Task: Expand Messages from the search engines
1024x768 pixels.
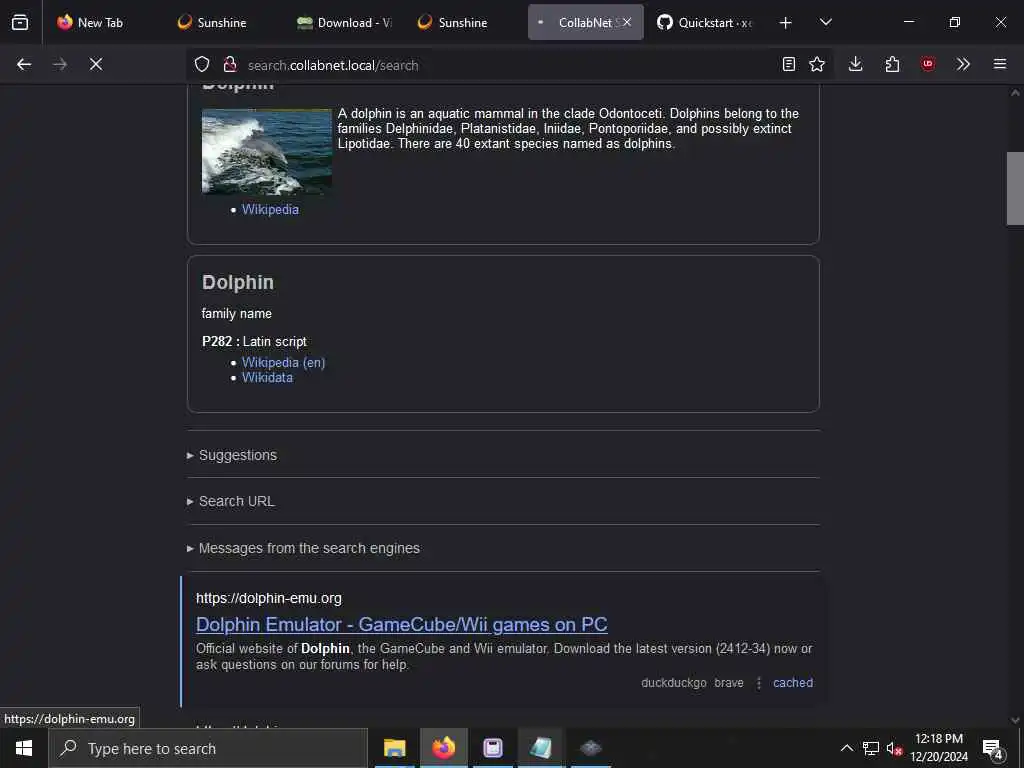Action: click(x=309, y=548)
